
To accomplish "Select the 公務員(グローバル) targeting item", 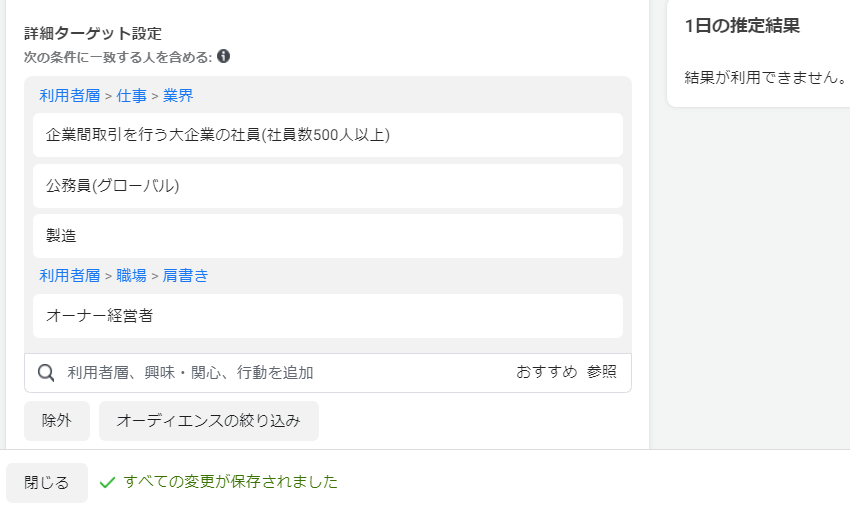I will pos(328,186).
